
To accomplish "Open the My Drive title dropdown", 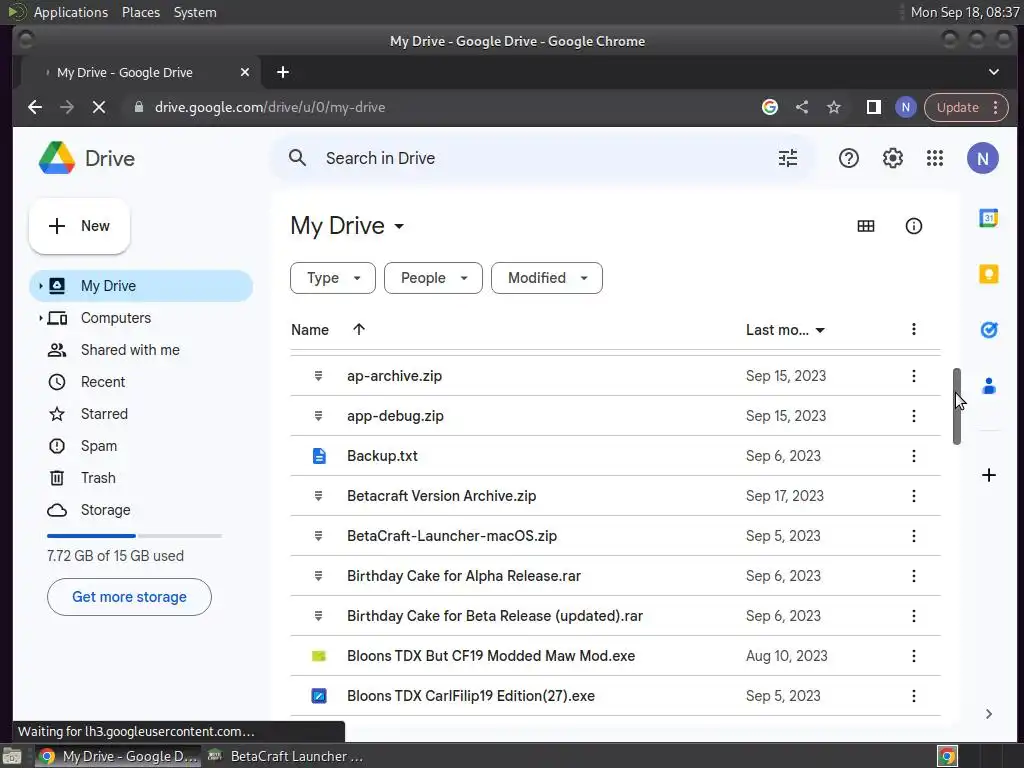I will [x=347, y=226].
